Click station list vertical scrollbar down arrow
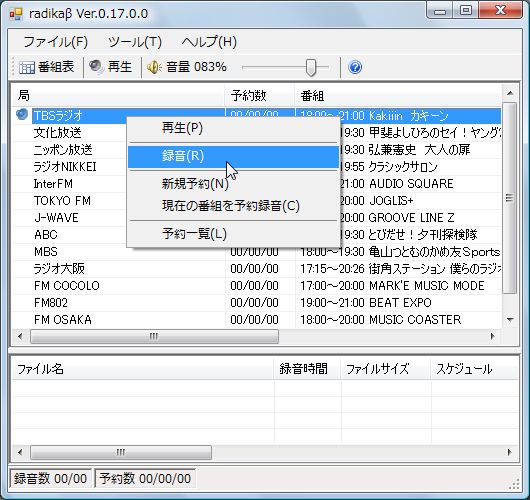The width and height of the screenshot is (530, 500). (510, 319)
